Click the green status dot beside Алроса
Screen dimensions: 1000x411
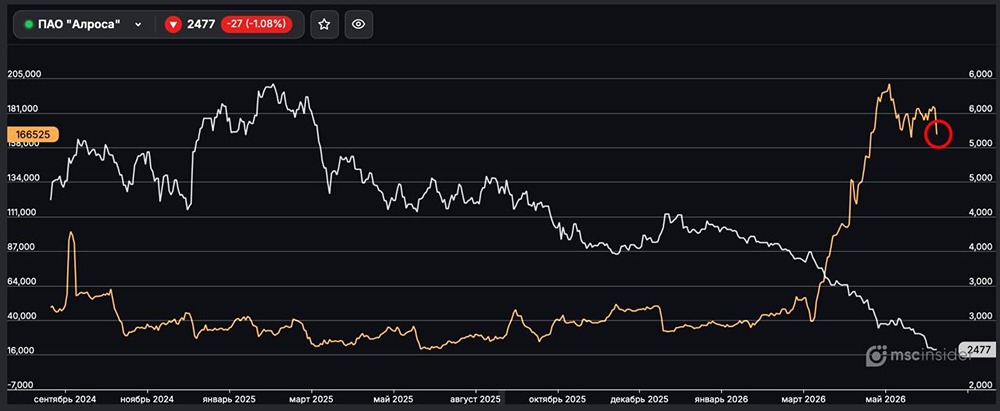[x=29, y=25]
